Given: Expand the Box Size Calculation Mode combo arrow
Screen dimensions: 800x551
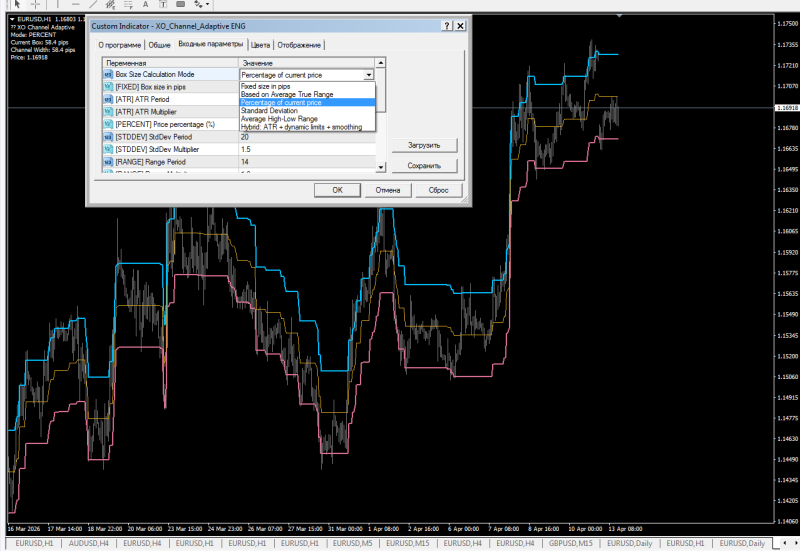Looking at the screenshot, I should (x=368, y=75).
